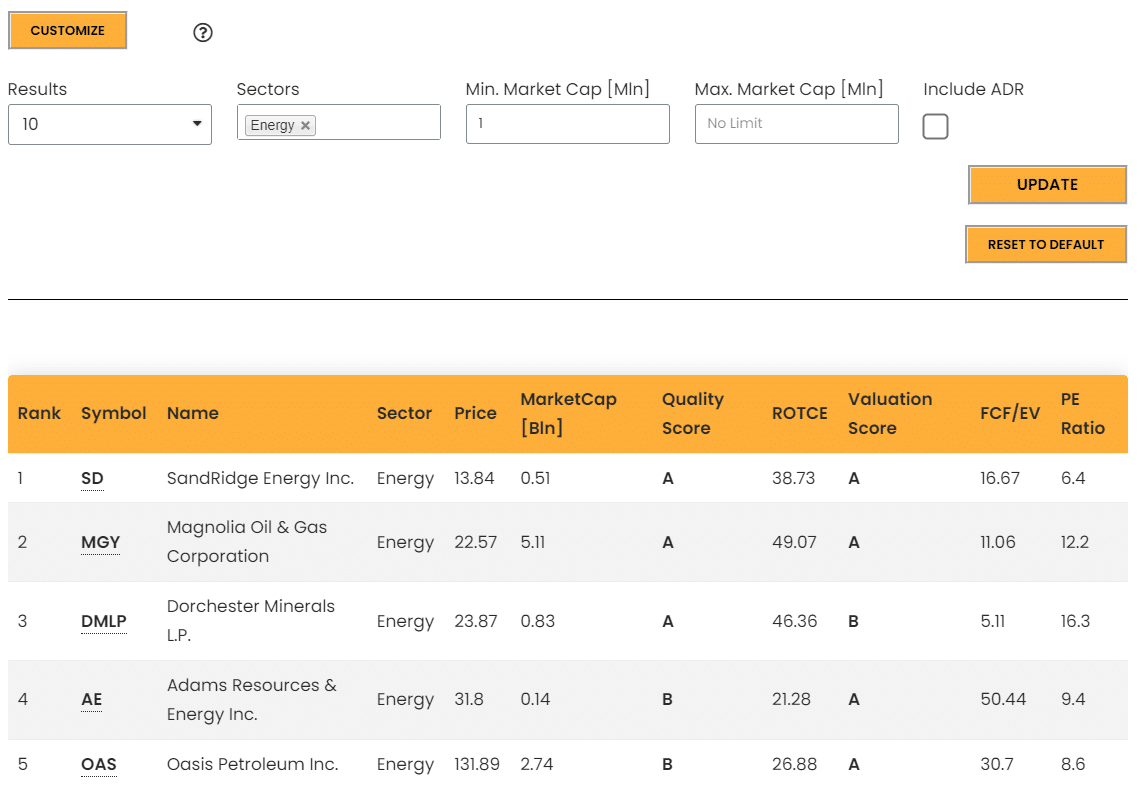Viewport: 1144px width, 787px height.
Task: Click the price value 13.84
Action: [x=474, y=478]
